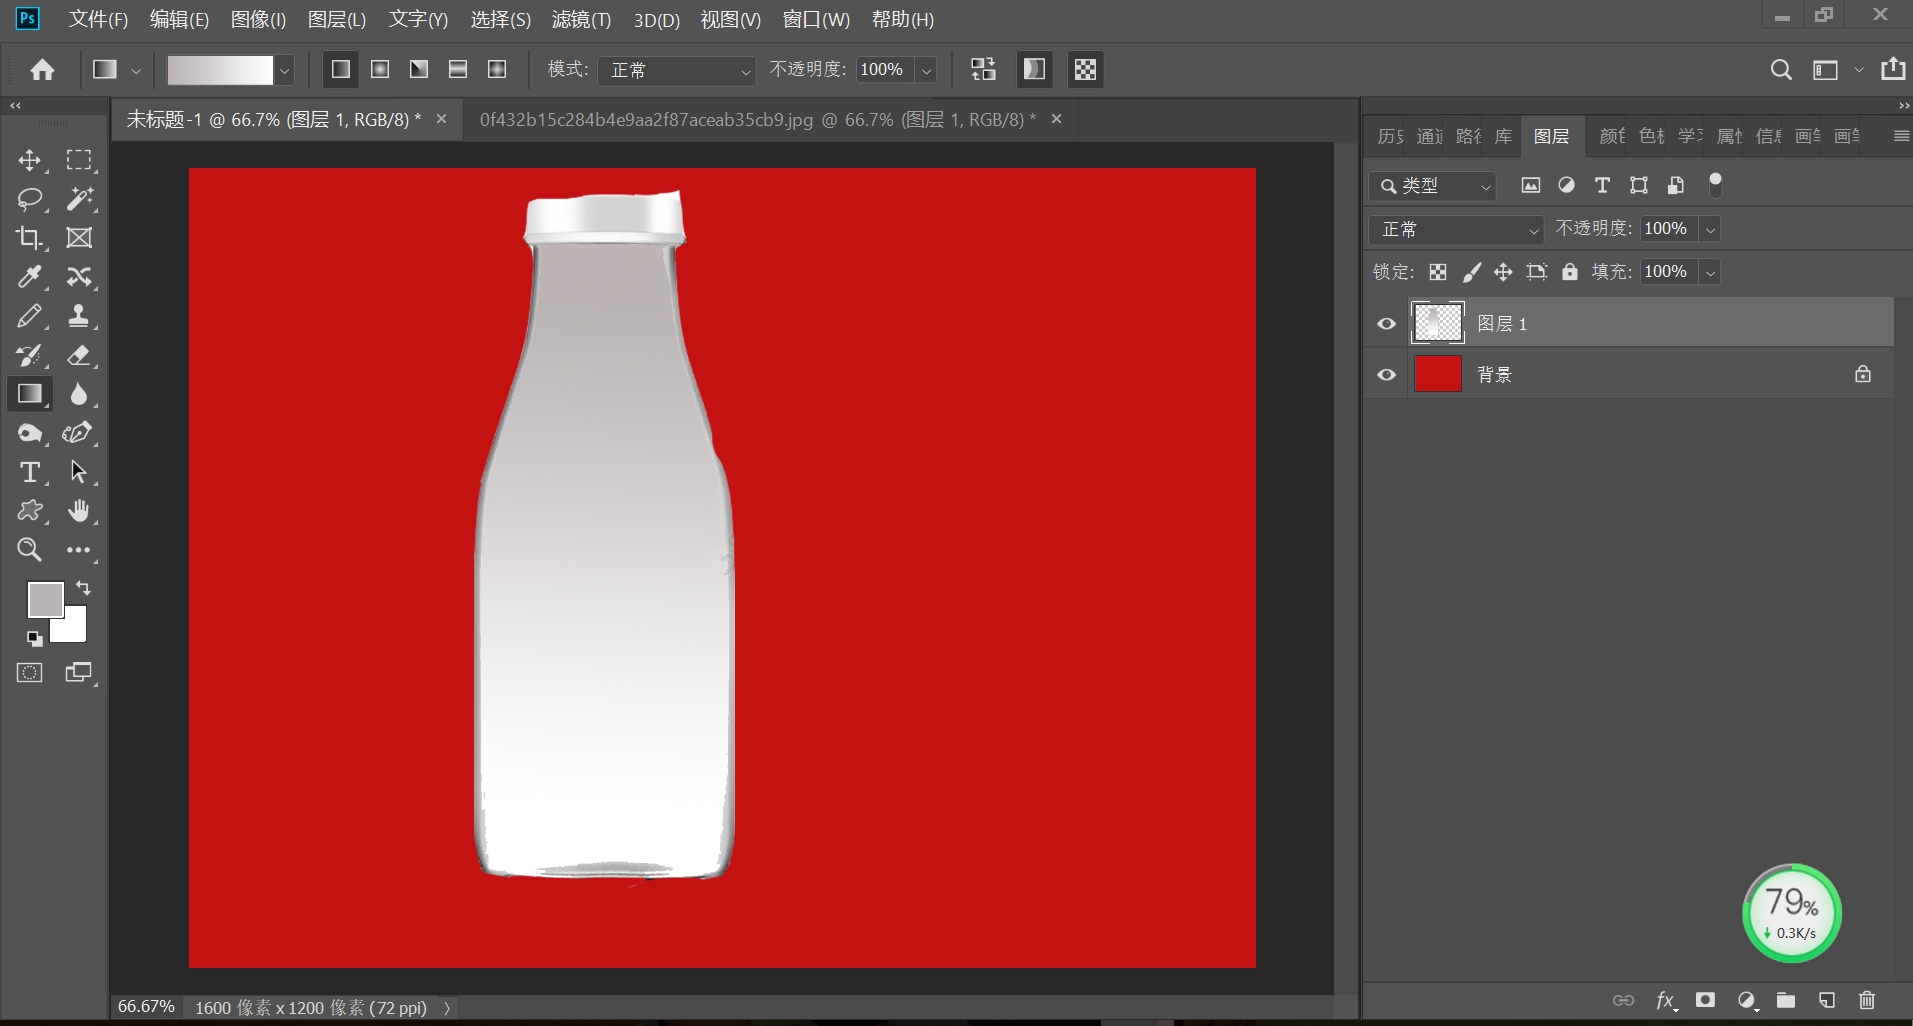The width and height of the screenshot is (1913, 1026).
Task: Add a layer mask
Action: [1705, 1000]
